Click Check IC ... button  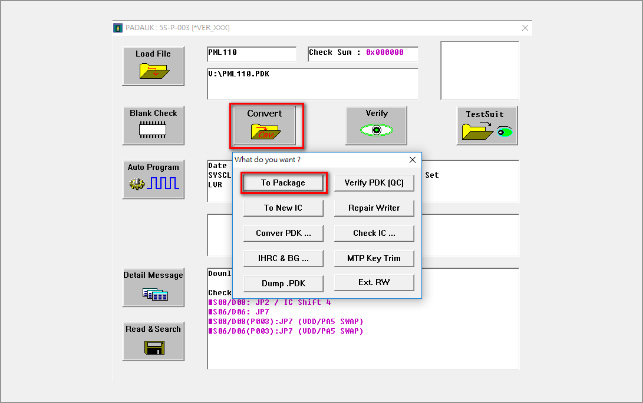point(373,233)
